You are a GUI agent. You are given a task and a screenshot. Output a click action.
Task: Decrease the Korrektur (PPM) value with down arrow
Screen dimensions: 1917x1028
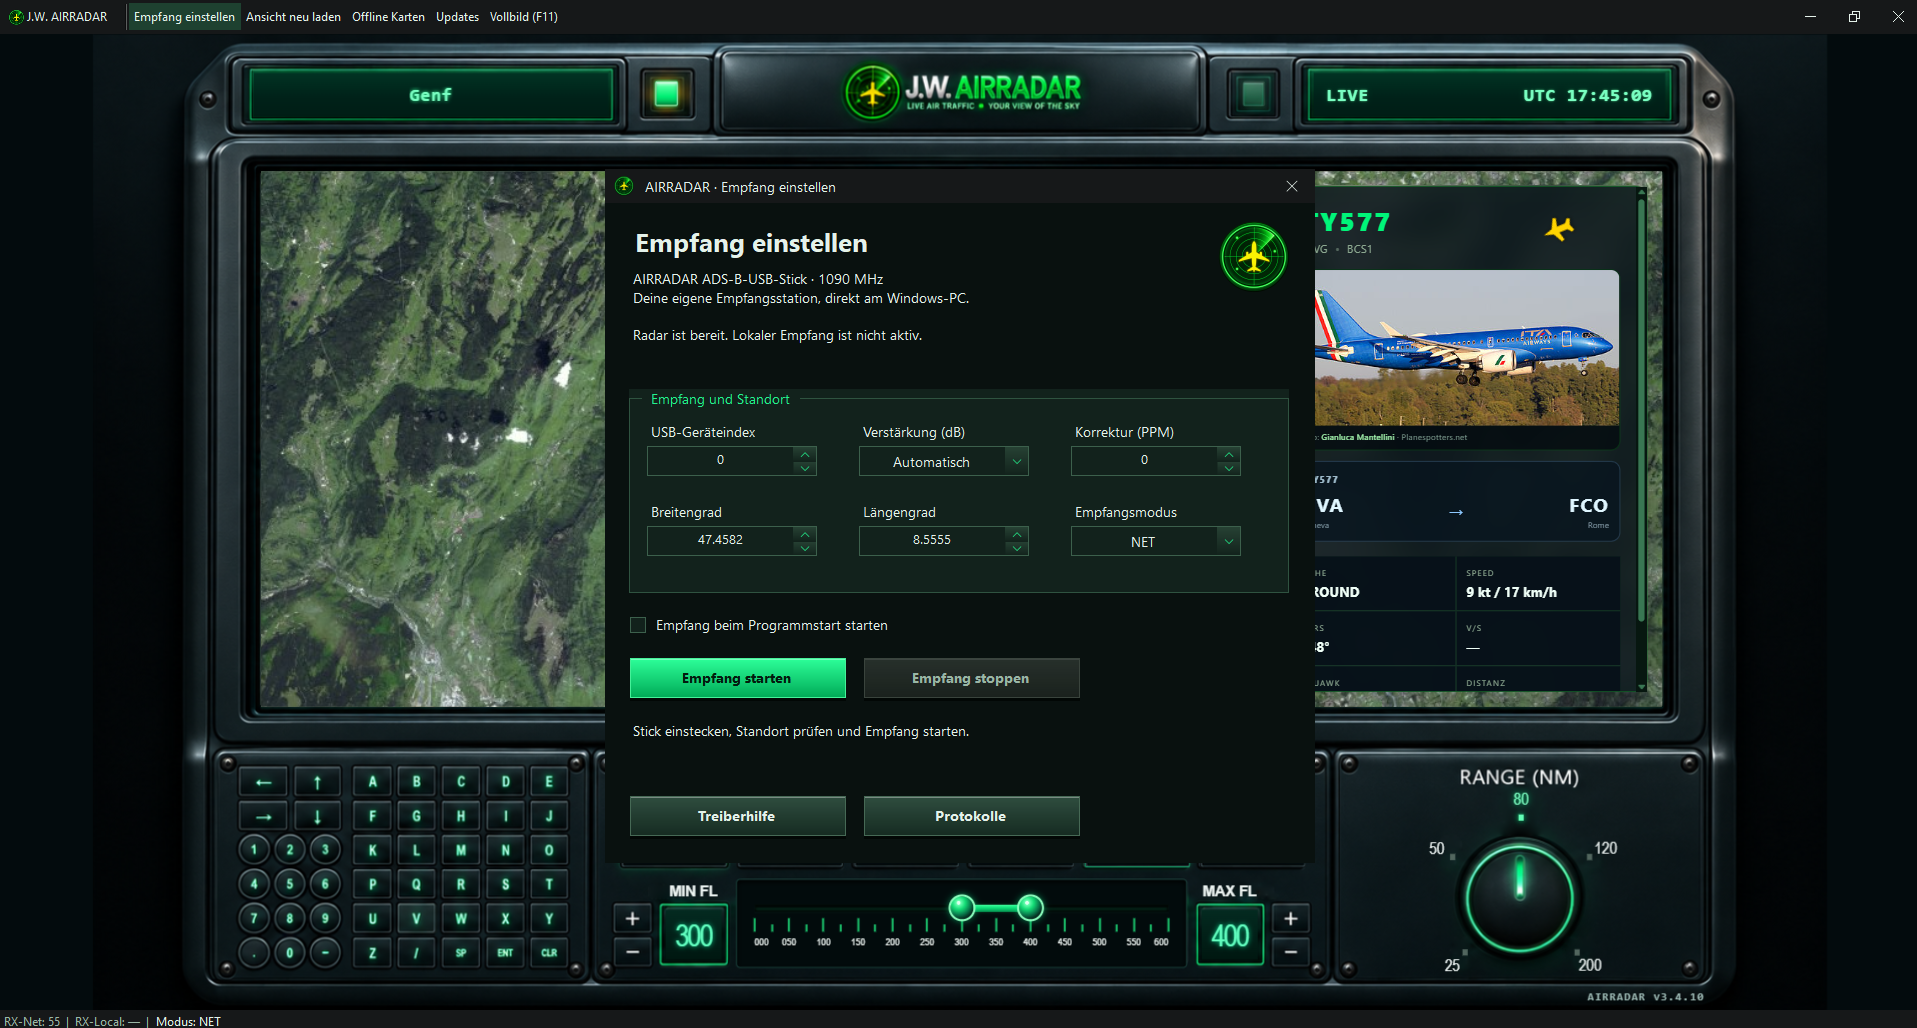1229,468
